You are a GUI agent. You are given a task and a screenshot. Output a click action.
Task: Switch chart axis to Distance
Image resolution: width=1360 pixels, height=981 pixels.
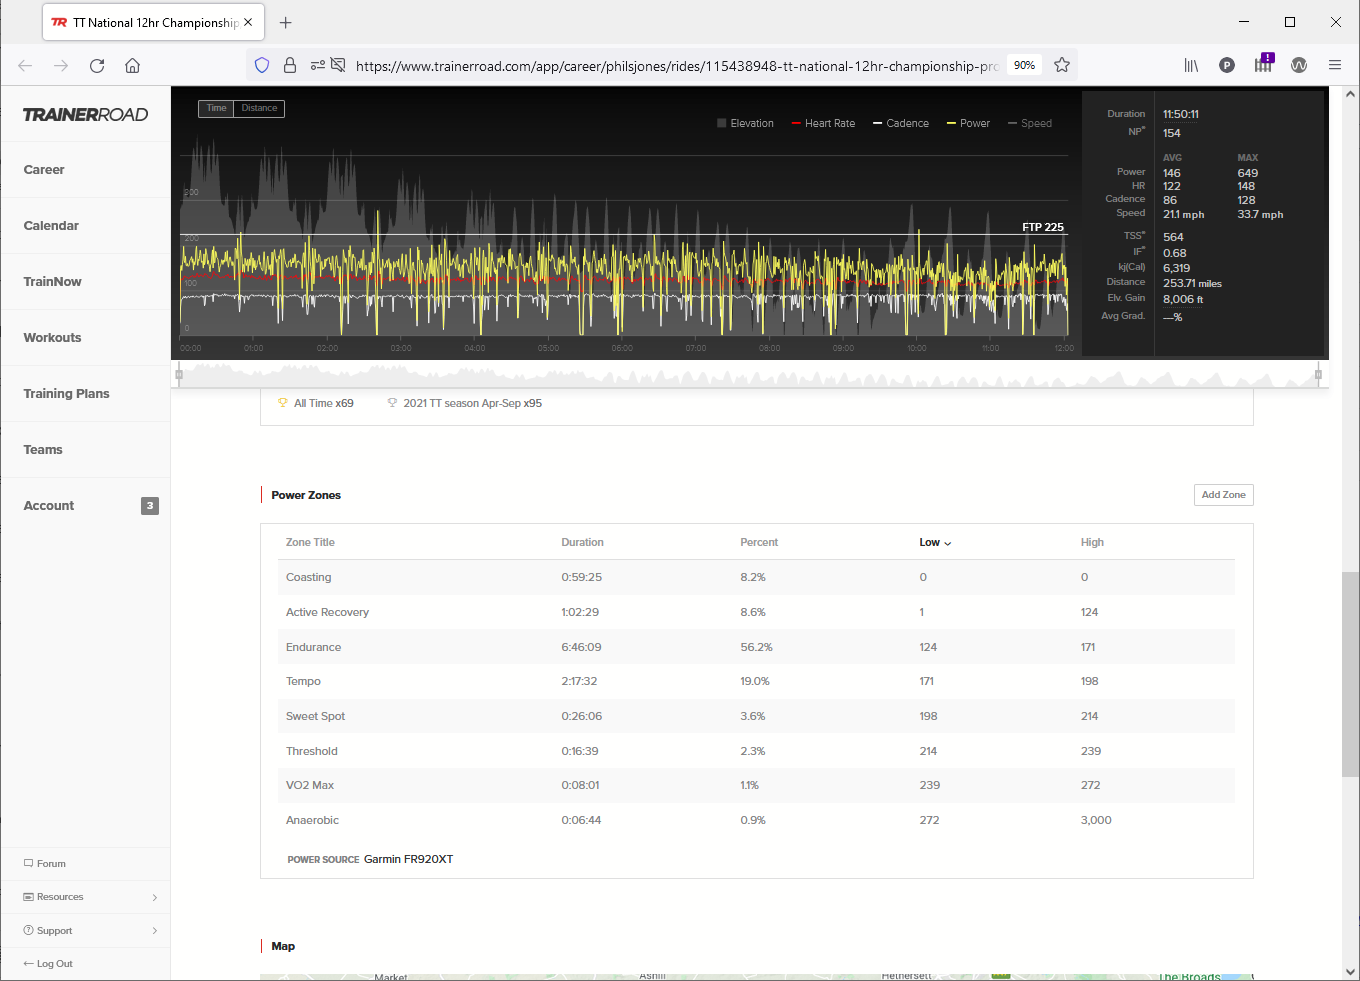click(x=259, y=108)
